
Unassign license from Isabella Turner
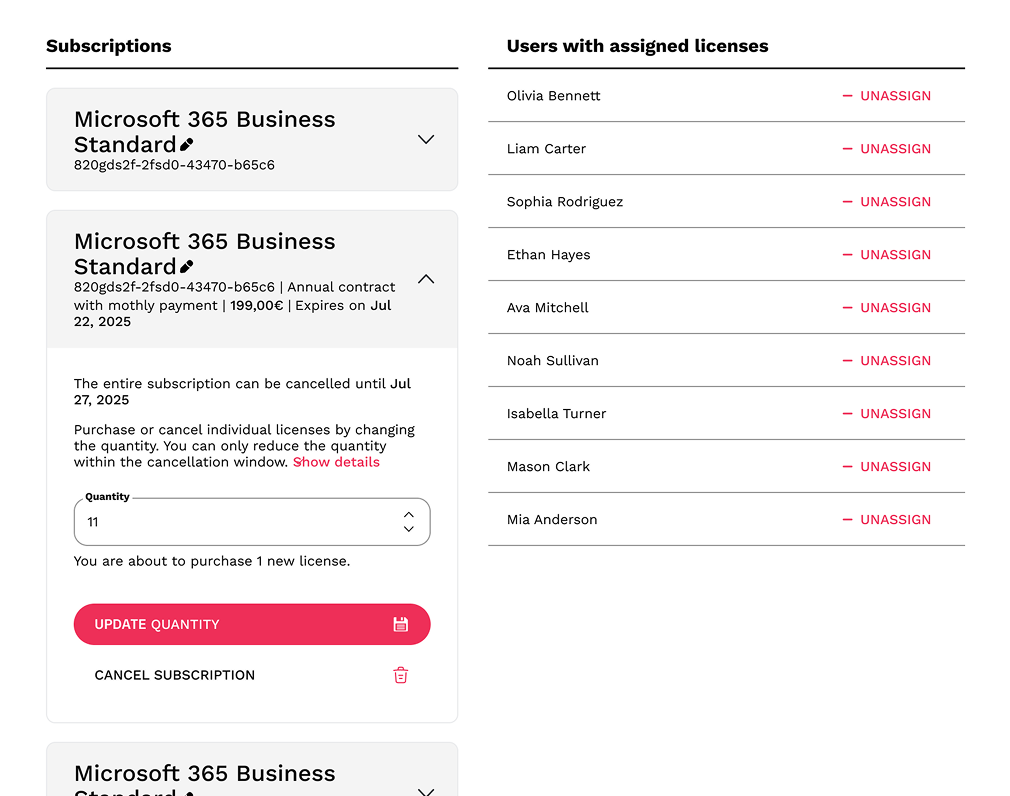(x=886, y=414)
